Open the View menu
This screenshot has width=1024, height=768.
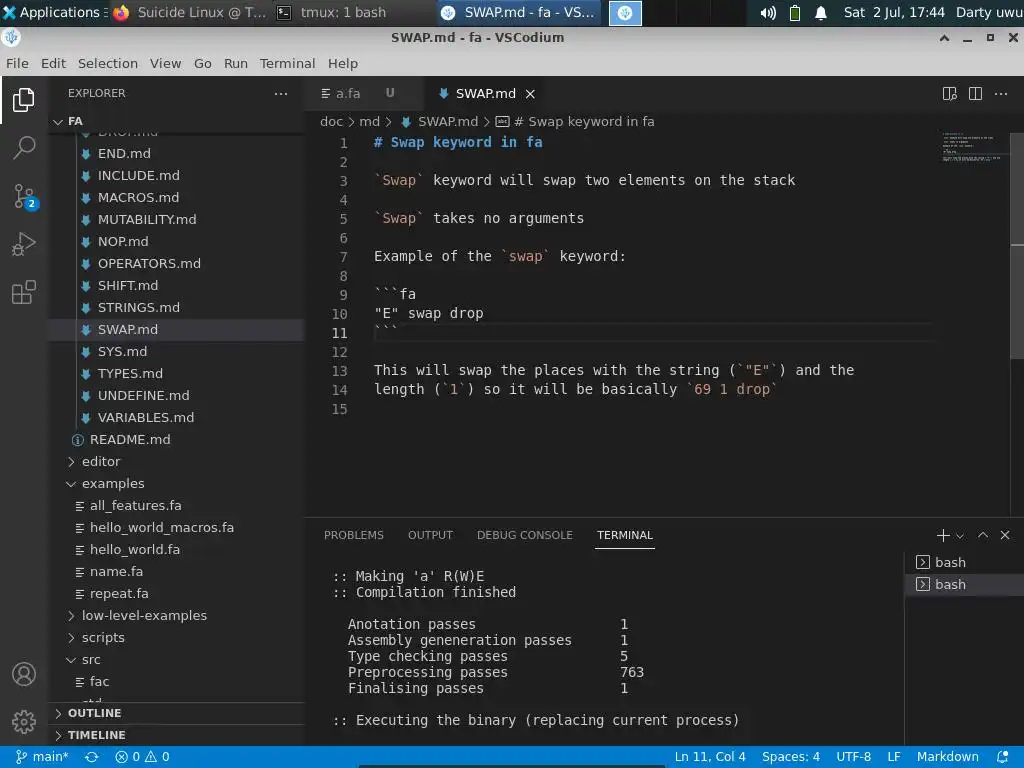tap(165, 63)
